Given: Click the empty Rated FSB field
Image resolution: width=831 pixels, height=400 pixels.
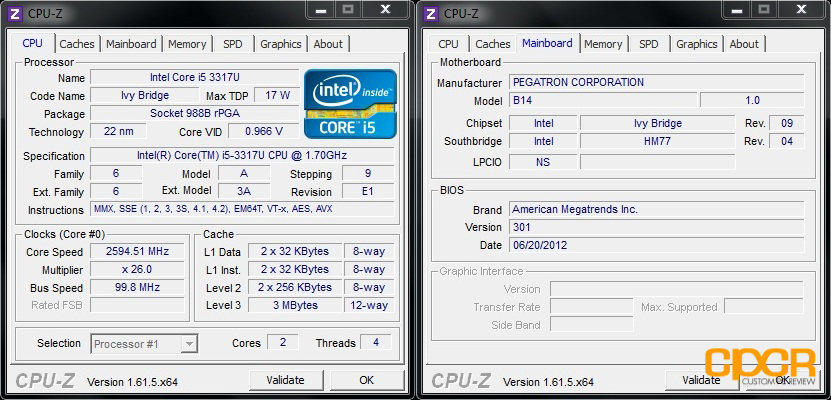Looking at the screenshot, I should click(137, 305).
